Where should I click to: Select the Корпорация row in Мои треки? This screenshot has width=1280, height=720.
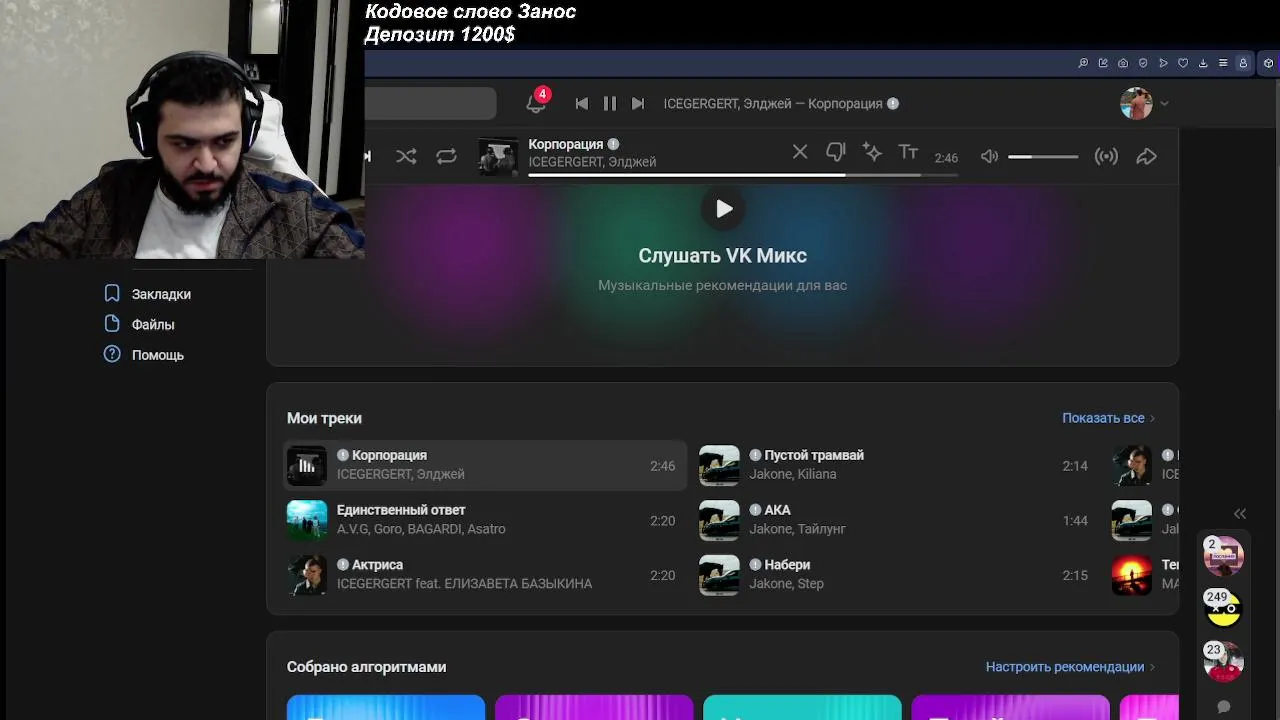485,465
